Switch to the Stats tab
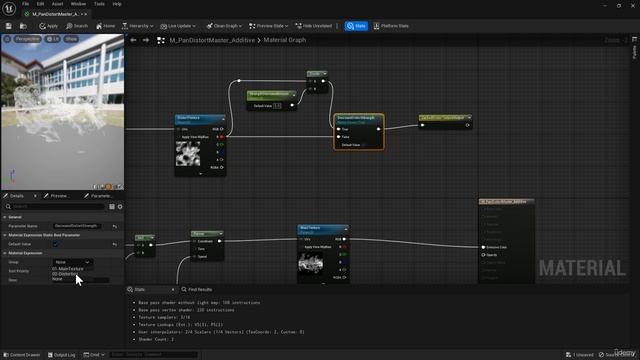640x360 pixels. point(140,289)
